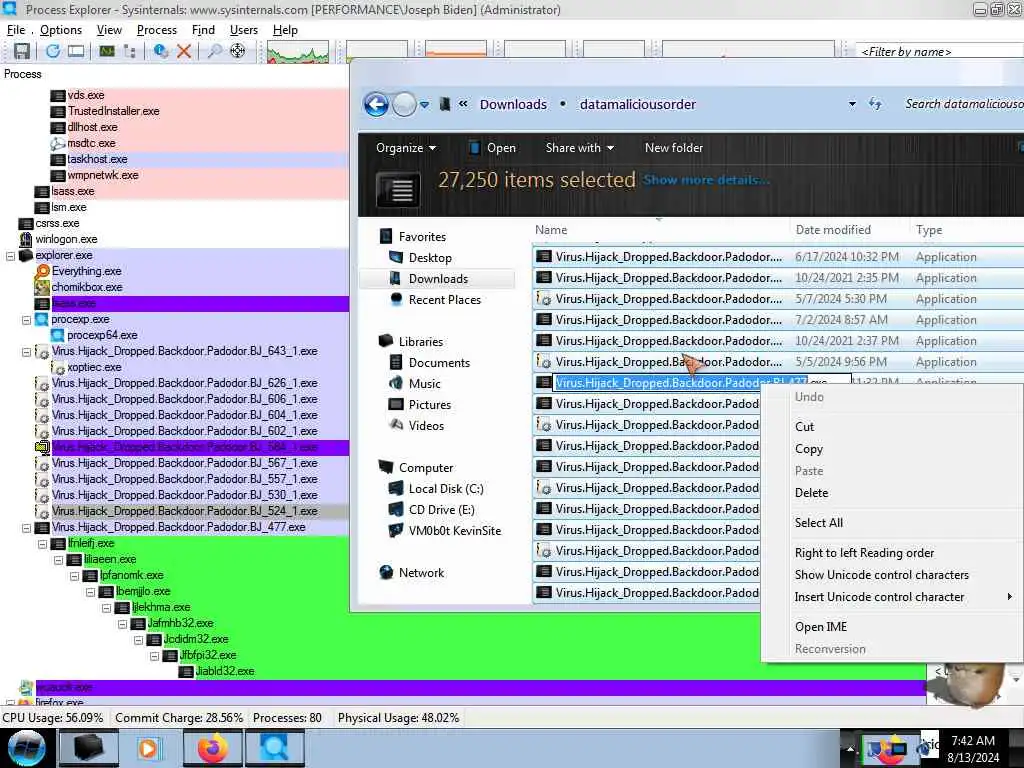Open the Process menu

(x=157, y=30)
